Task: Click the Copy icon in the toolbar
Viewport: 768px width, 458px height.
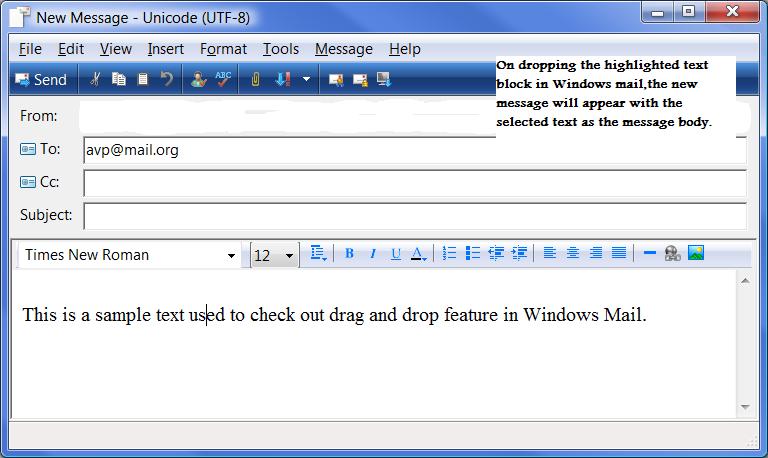Action: point(119,79)
